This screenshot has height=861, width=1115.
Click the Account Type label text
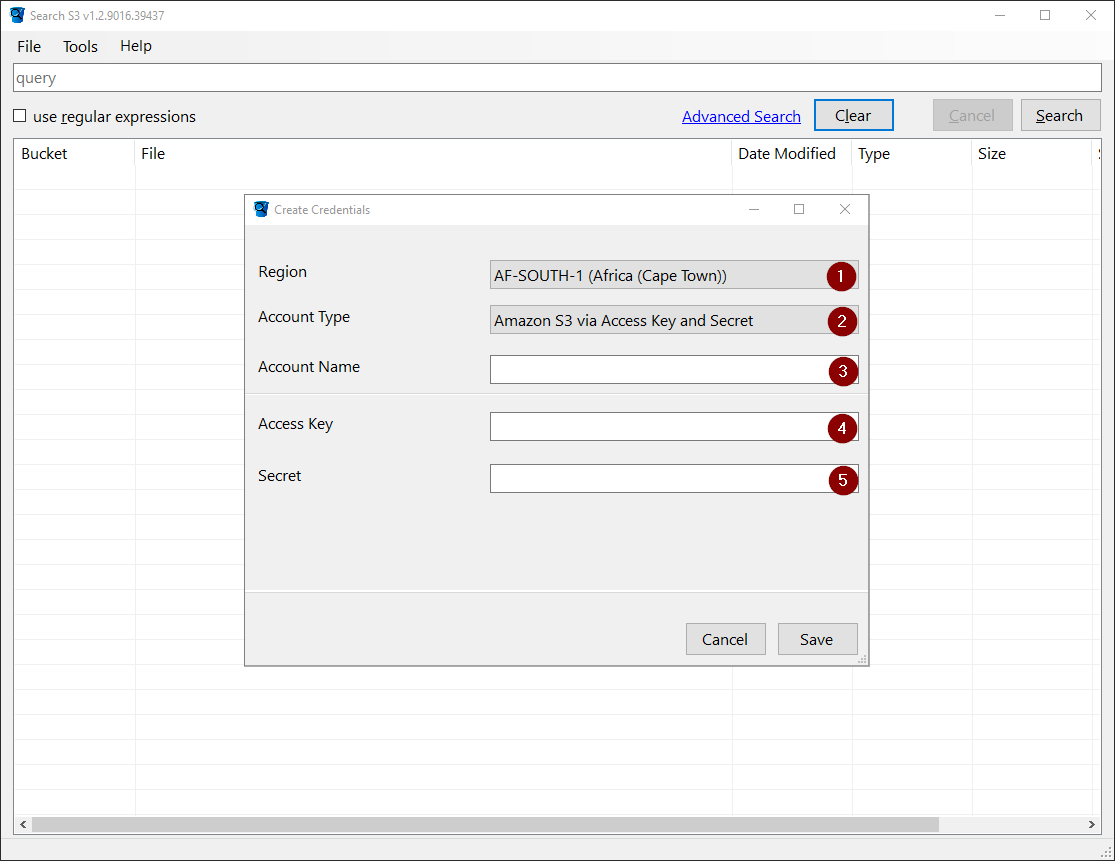click(304, 317)
